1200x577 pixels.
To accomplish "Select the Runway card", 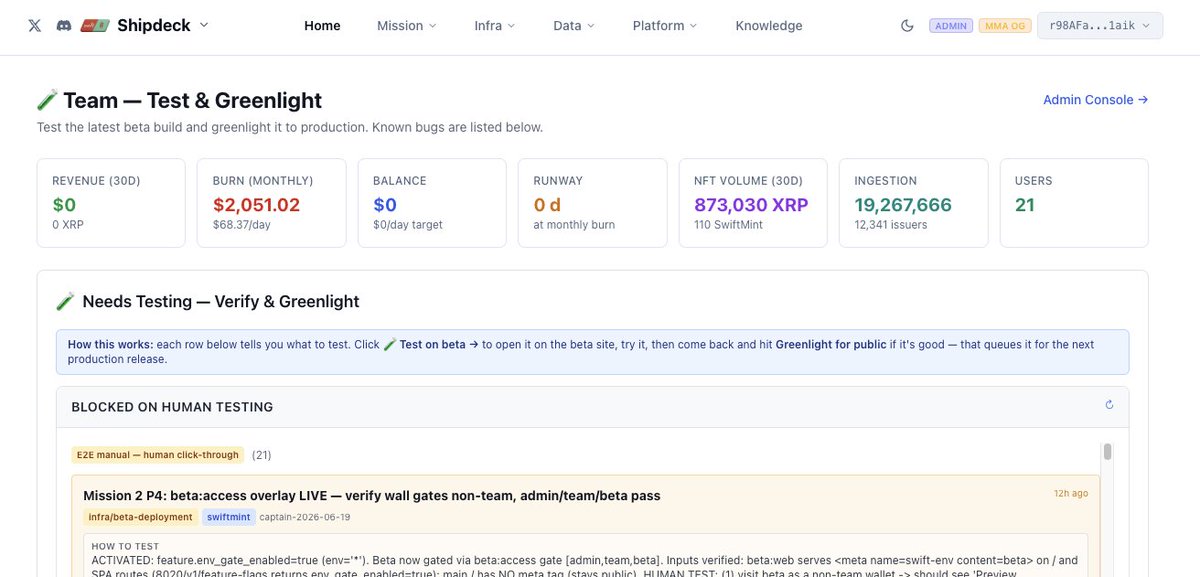I will 593,203.
